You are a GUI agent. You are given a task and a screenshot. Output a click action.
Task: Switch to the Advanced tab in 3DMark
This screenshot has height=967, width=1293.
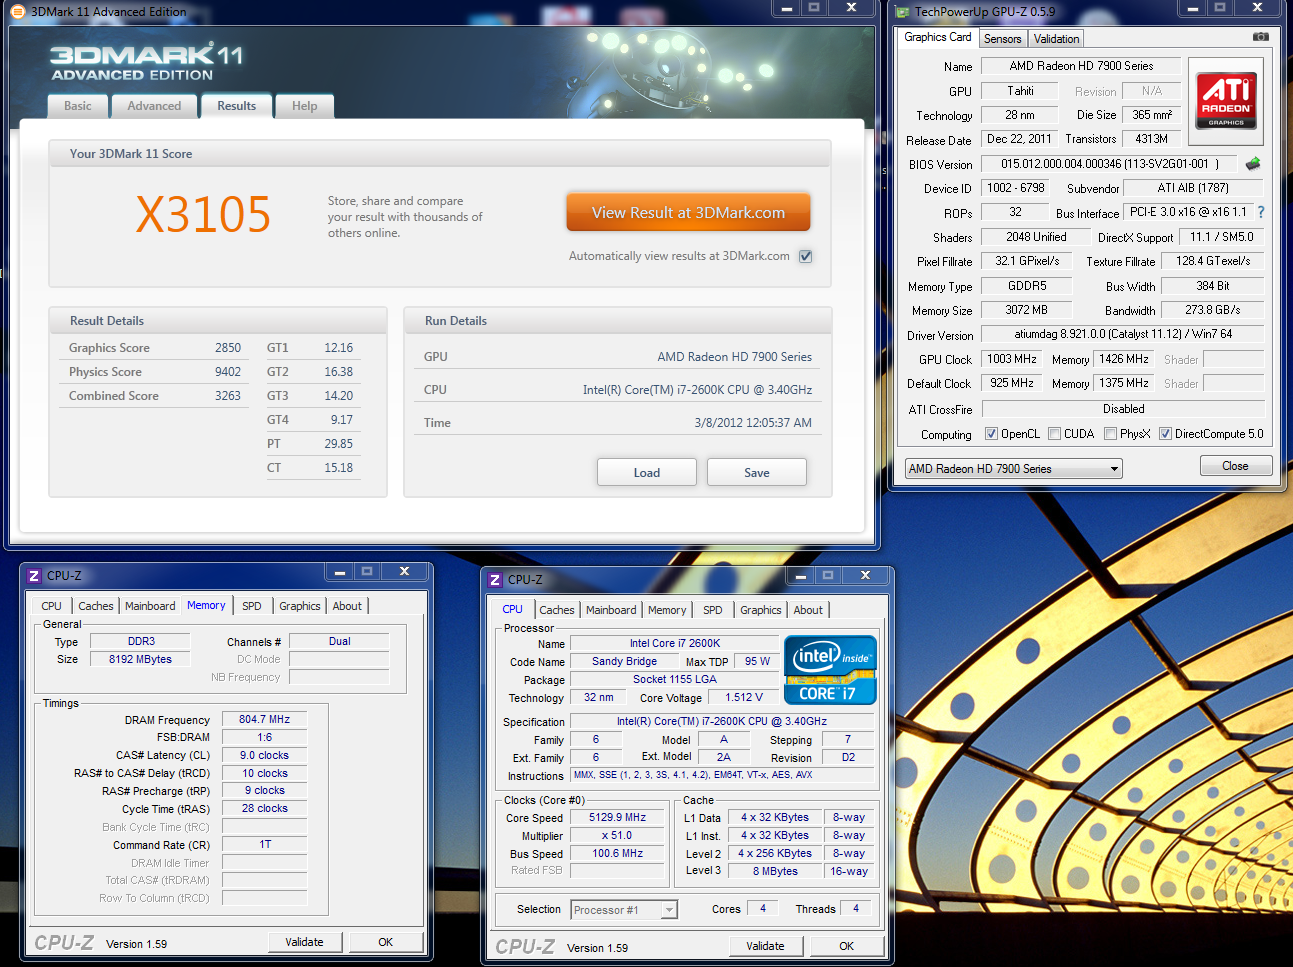pyautogui.click(x=154, y=106)
